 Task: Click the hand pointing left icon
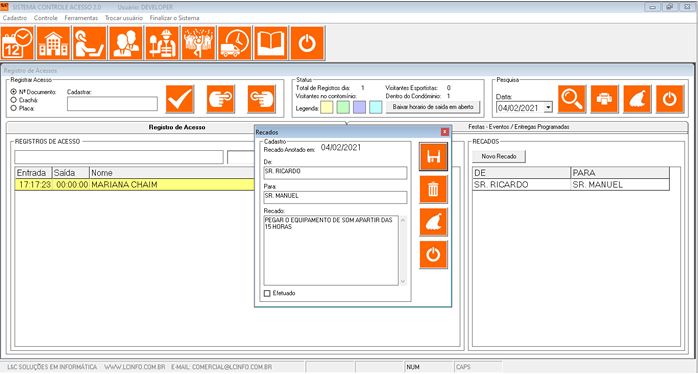click(x=262, y=99)
